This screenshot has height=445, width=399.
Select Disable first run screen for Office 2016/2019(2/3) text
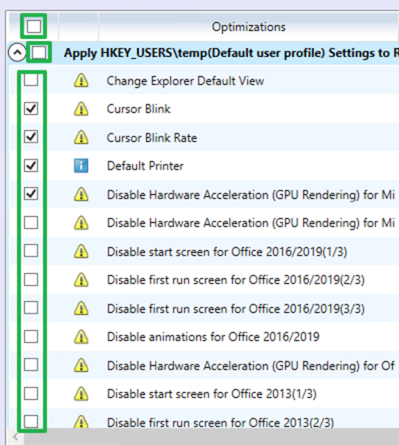236,280
